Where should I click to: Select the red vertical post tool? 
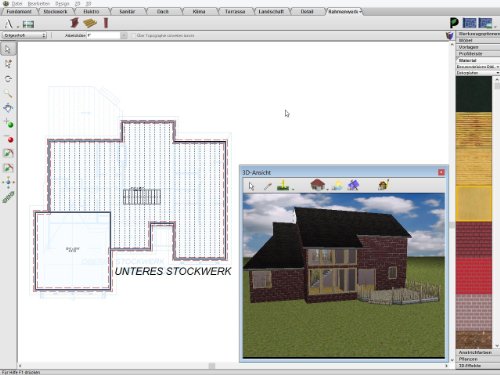pos(106,23)
